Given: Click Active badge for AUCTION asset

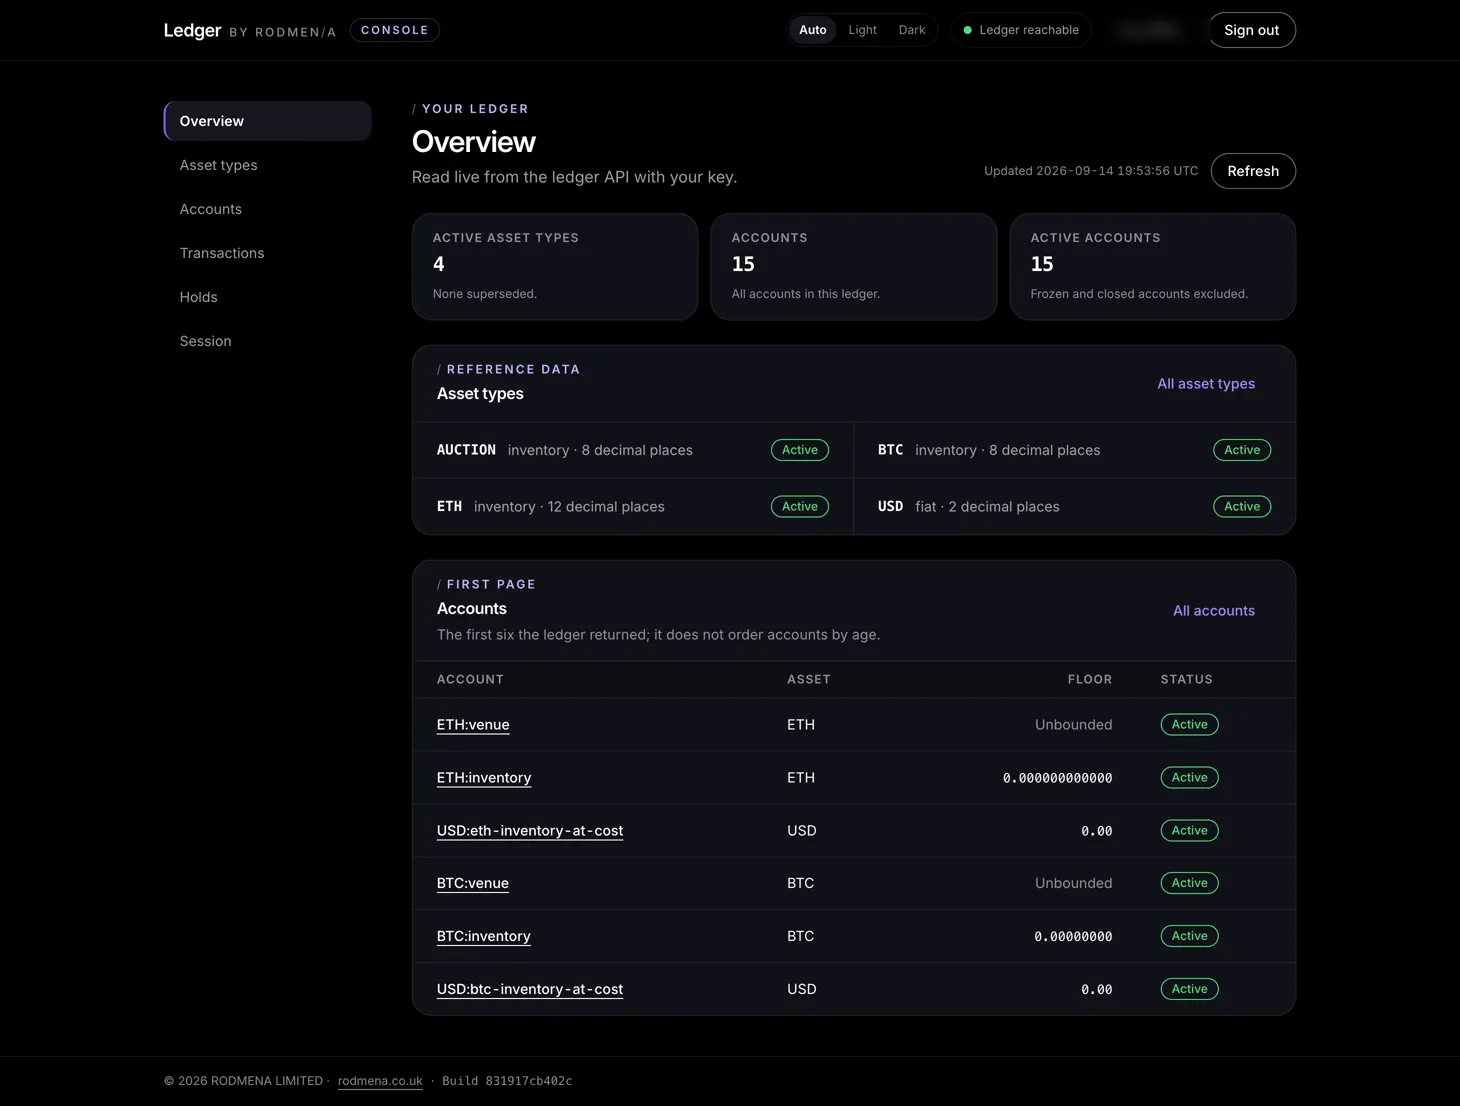Looking at the screenshot, I should pos(800,450).
